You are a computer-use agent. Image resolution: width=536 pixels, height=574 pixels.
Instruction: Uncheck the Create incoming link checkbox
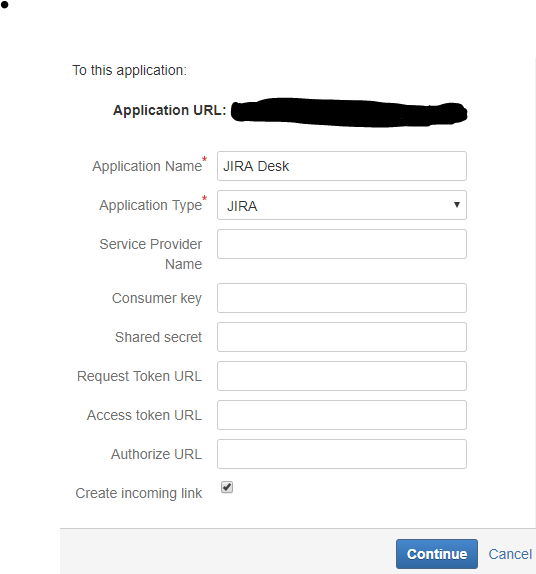tap(227, 487)
